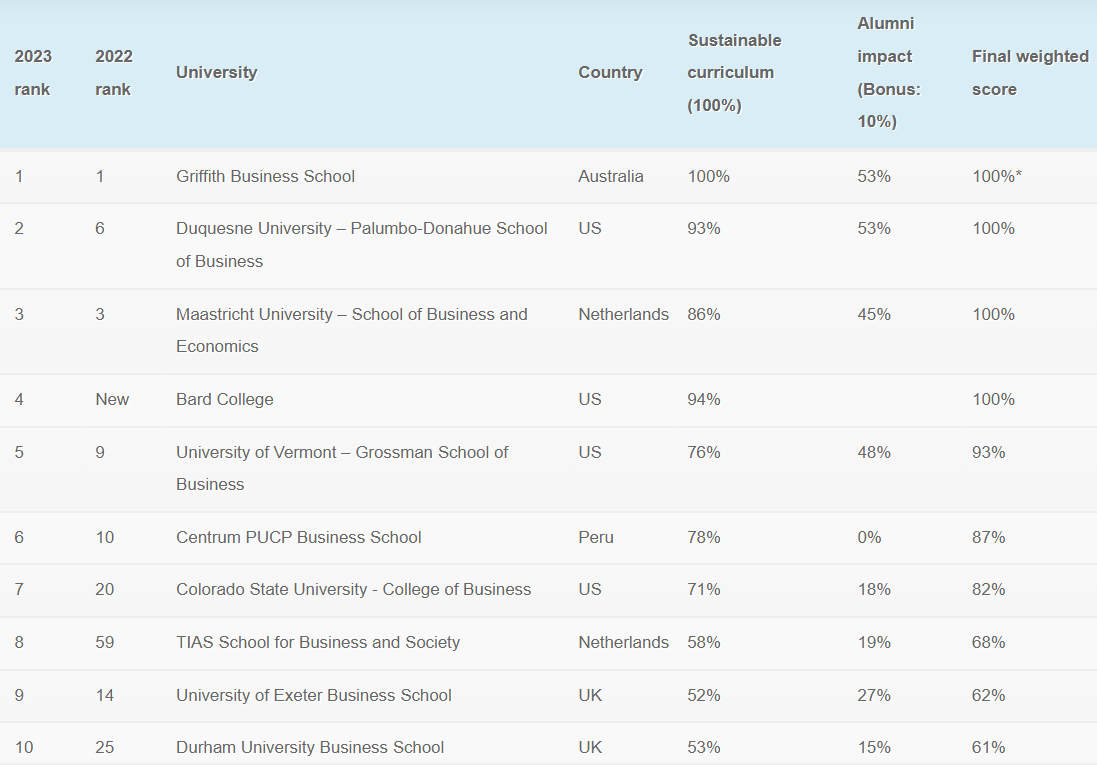Click TIAS School for Business and Society
This screenshot has width=1097, height=765.
point(318,642)
